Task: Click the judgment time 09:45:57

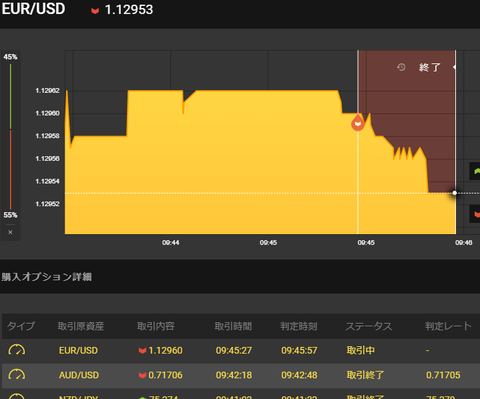Action: (299, 351)
